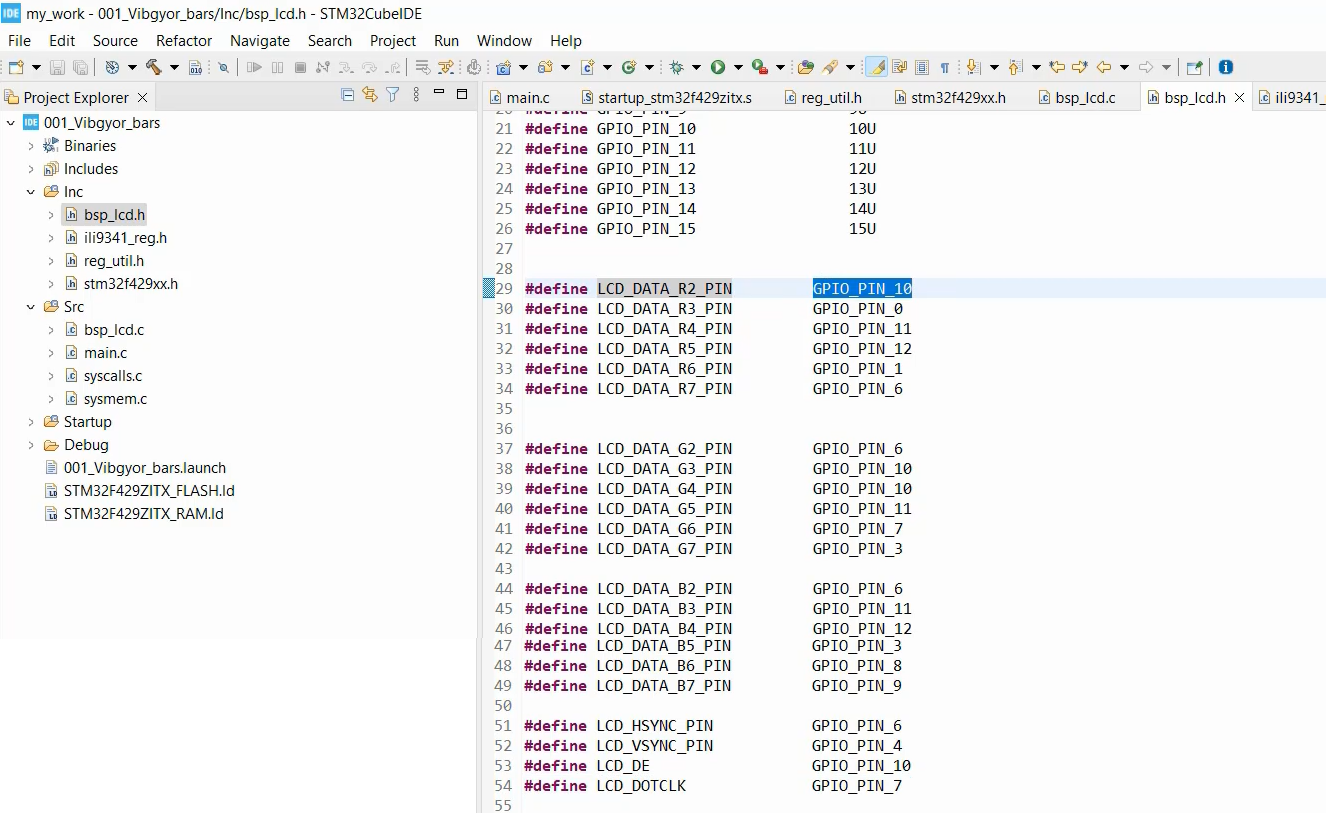Open the Refactor menu

[x=184, y=41]
